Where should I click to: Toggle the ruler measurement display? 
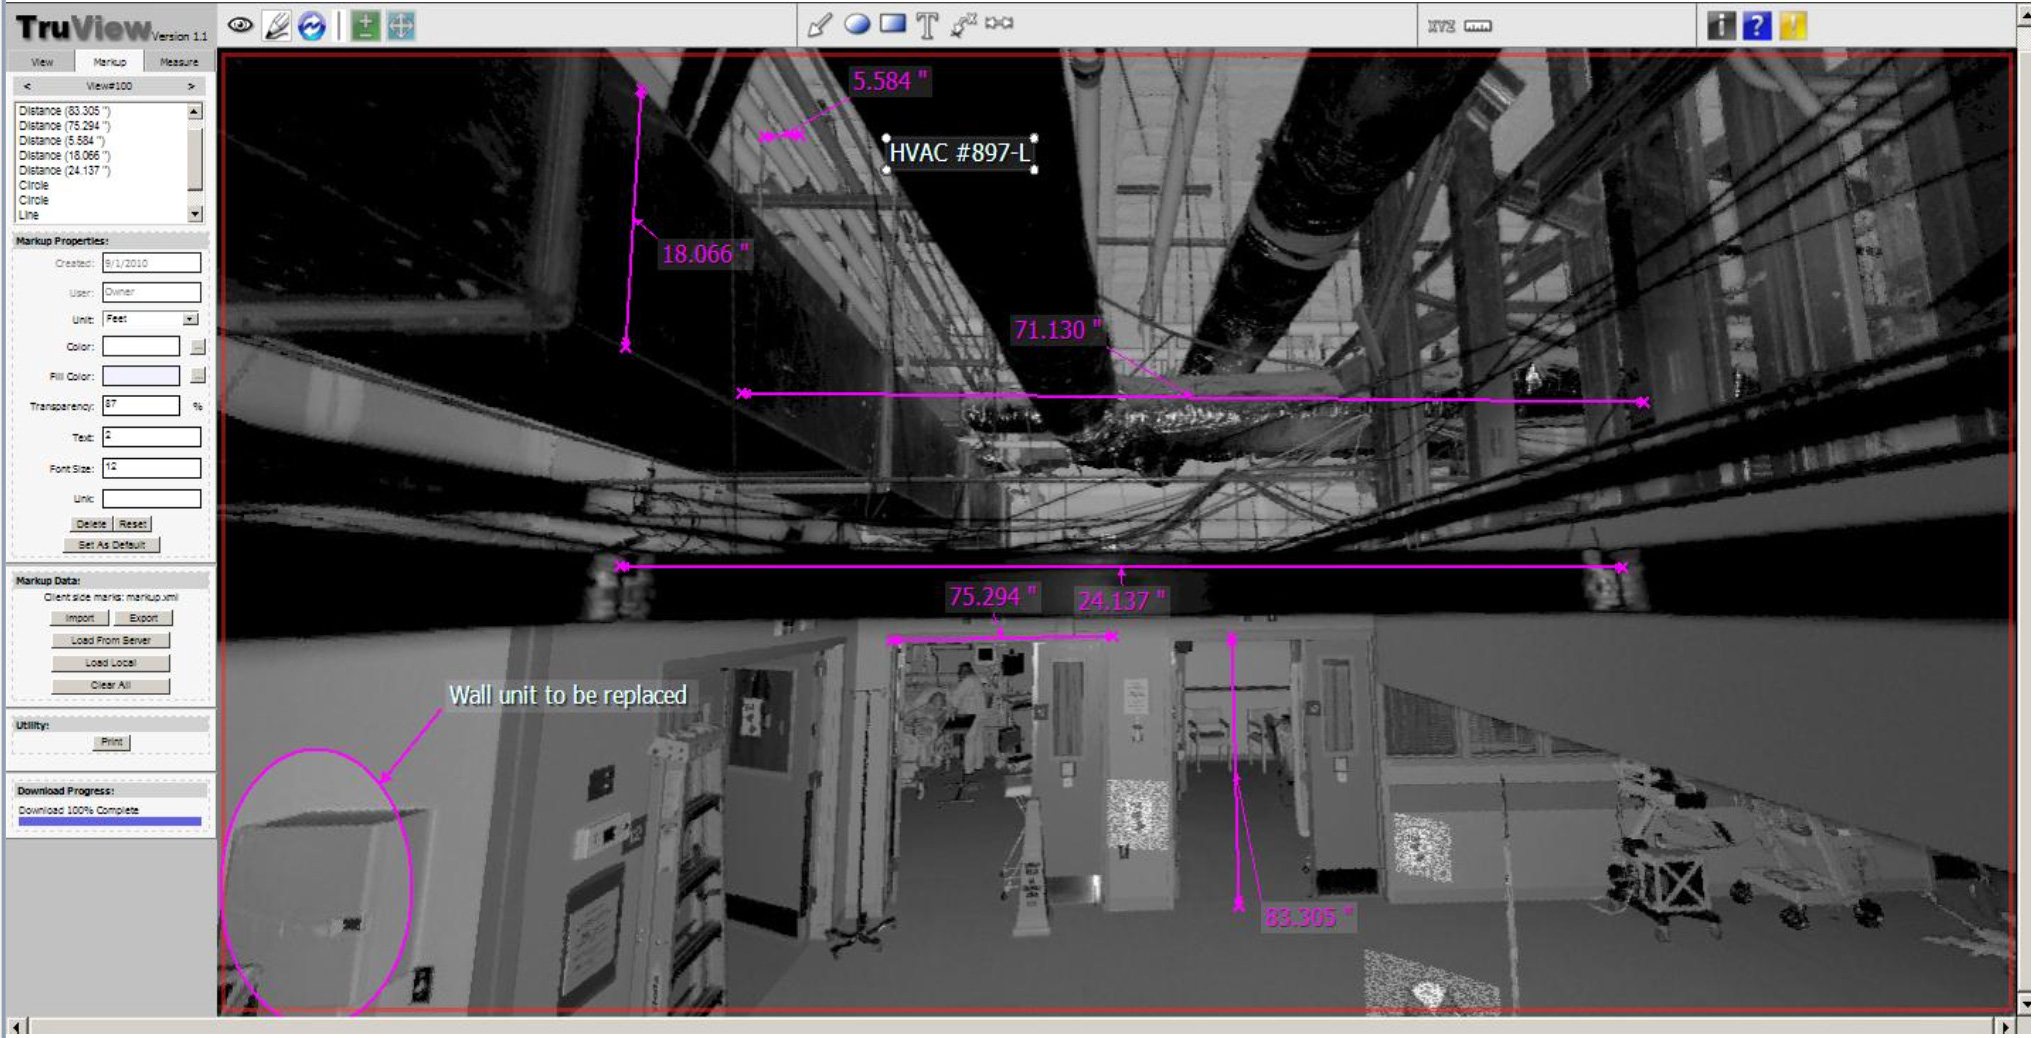coord(1478,27)
